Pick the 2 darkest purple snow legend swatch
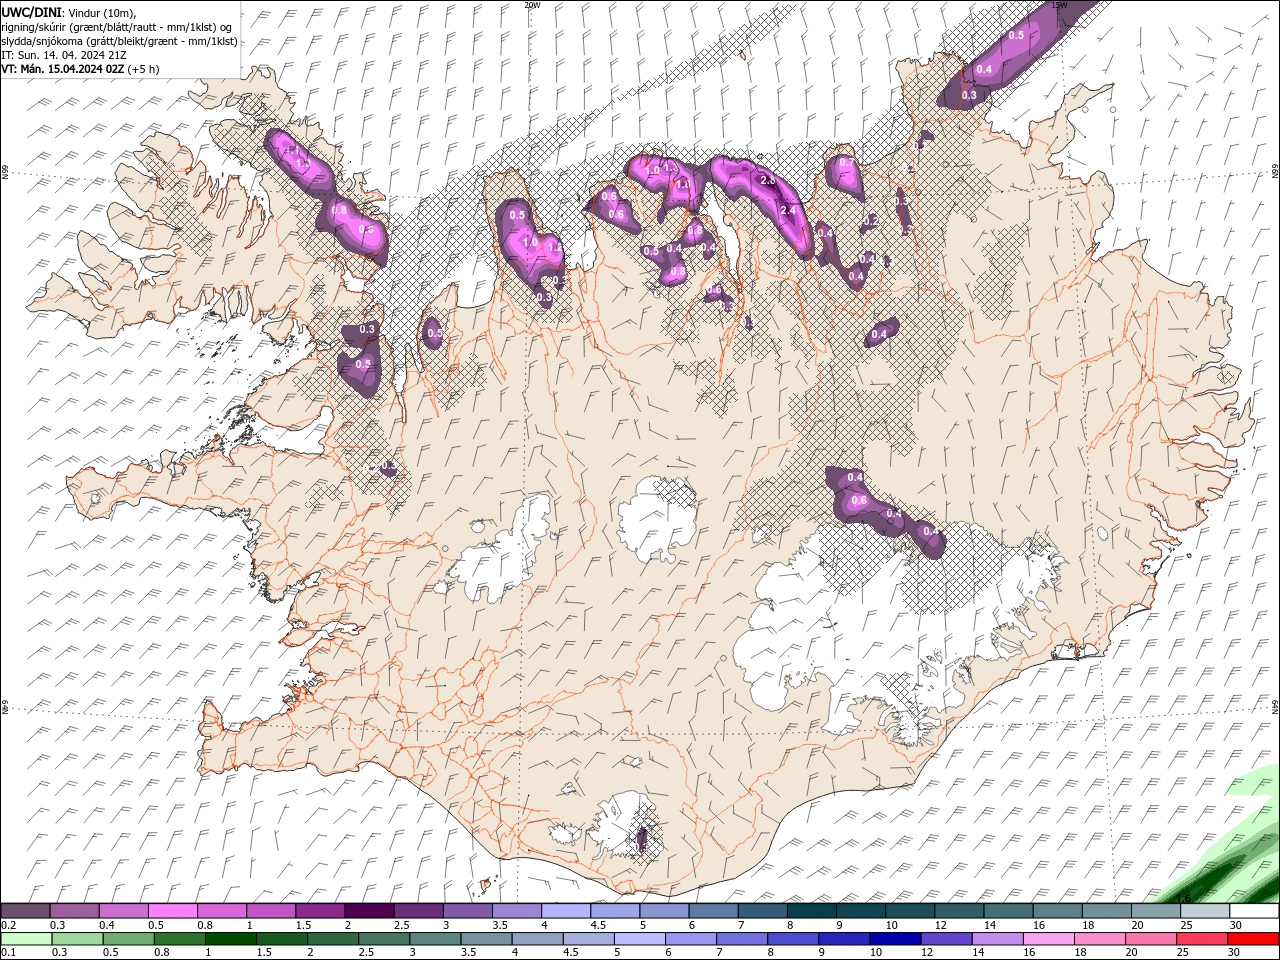The height and width of the screenshot is (960, 1280). pos(368,911)
